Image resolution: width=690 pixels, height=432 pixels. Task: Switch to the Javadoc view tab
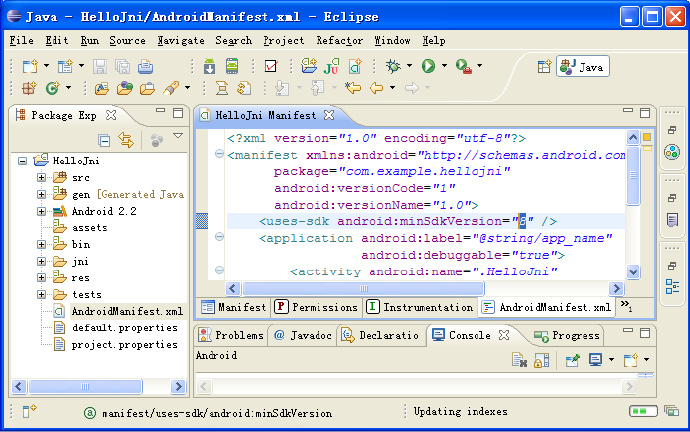pyautogui.click(x=303, y=335)
